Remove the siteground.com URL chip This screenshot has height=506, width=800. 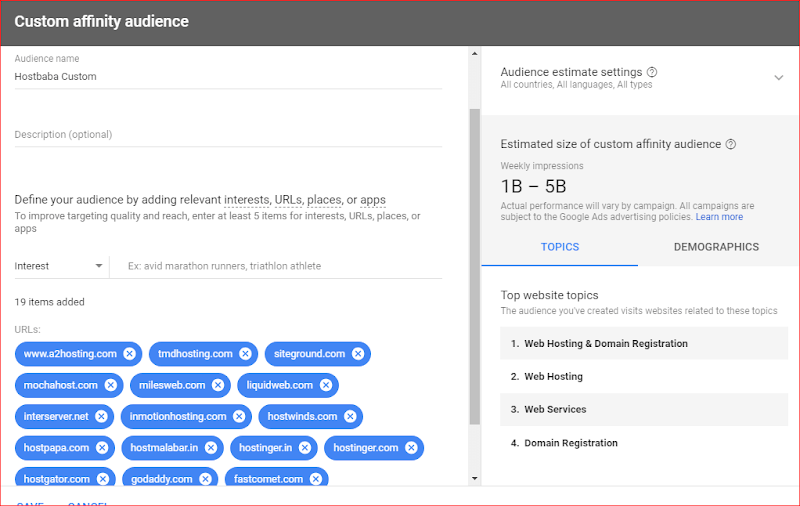point(358,354)
